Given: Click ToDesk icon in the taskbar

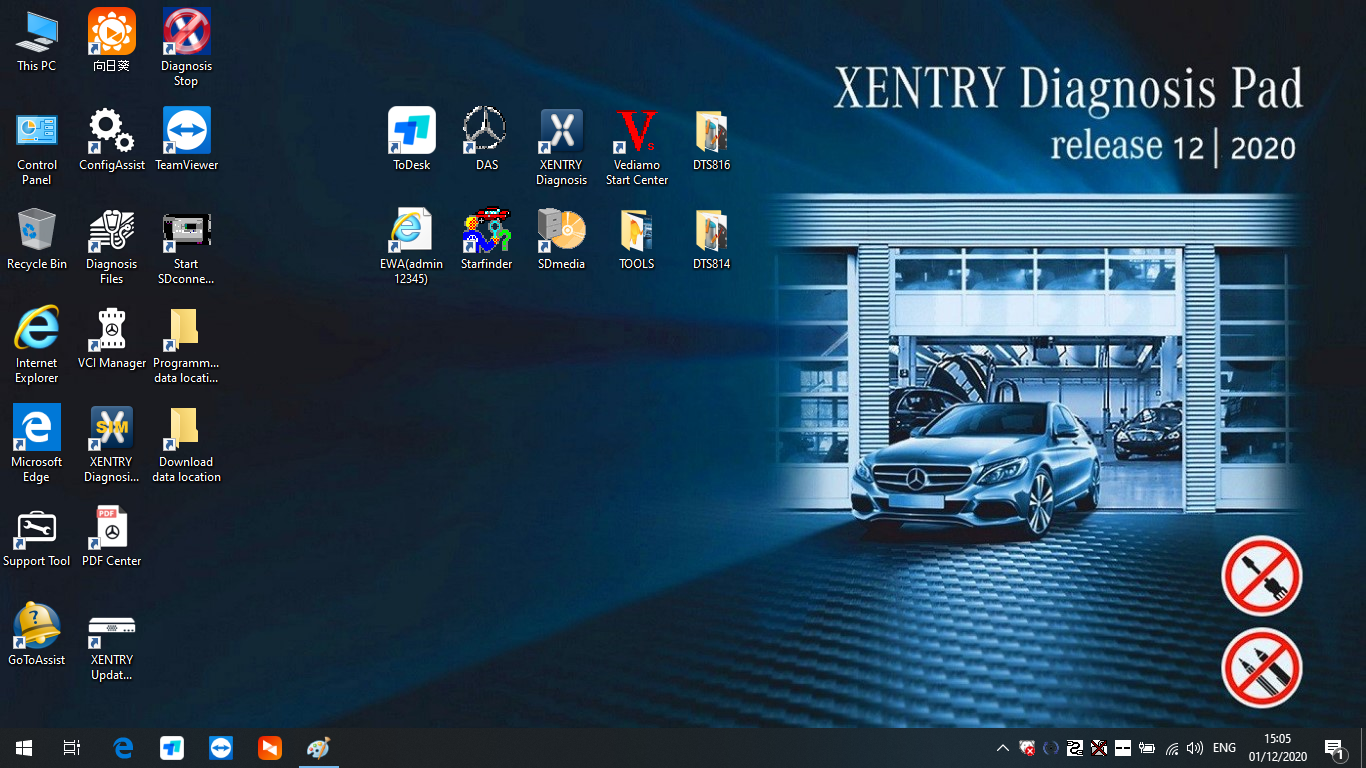Looking at the screenshot, I should (172, 748).
